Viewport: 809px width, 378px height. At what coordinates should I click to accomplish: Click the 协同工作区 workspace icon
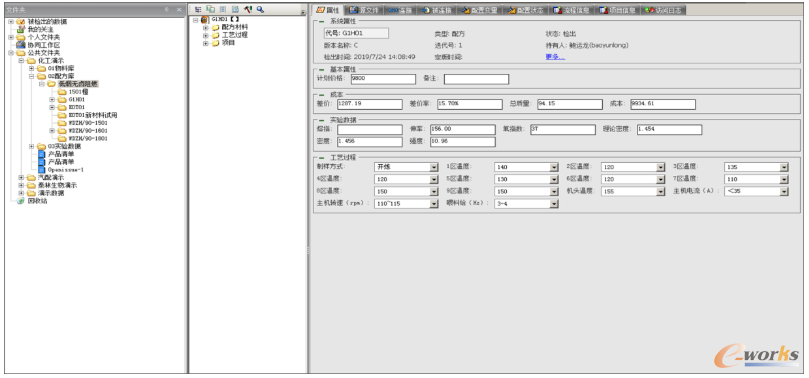tap(21, 45)
